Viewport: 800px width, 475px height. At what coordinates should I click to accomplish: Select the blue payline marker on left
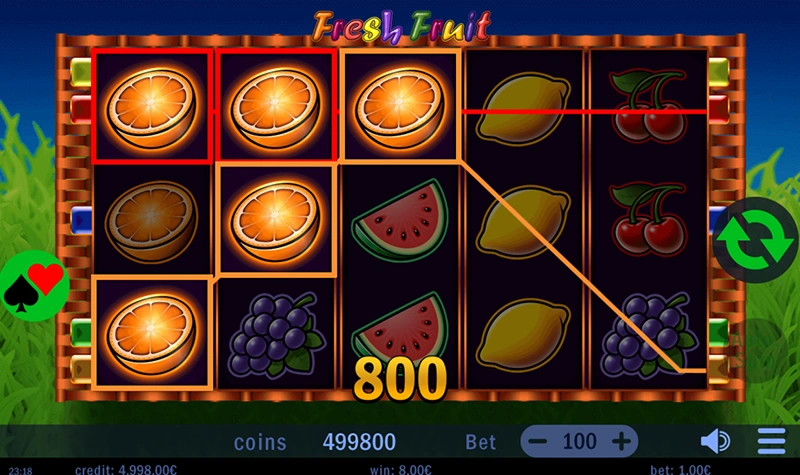[x=81, y=219]
